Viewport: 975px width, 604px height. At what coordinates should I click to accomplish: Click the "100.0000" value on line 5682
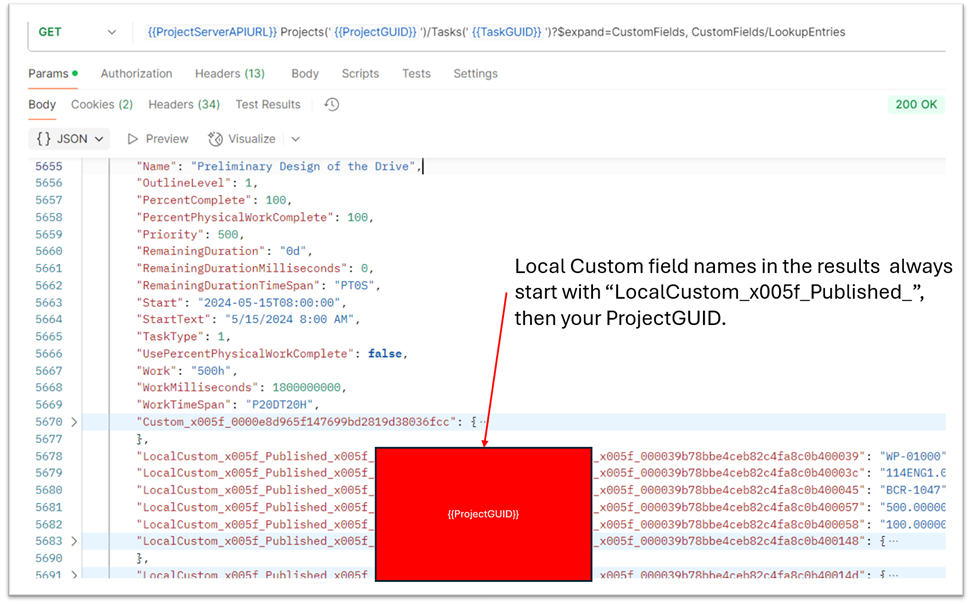coord(913,524)
